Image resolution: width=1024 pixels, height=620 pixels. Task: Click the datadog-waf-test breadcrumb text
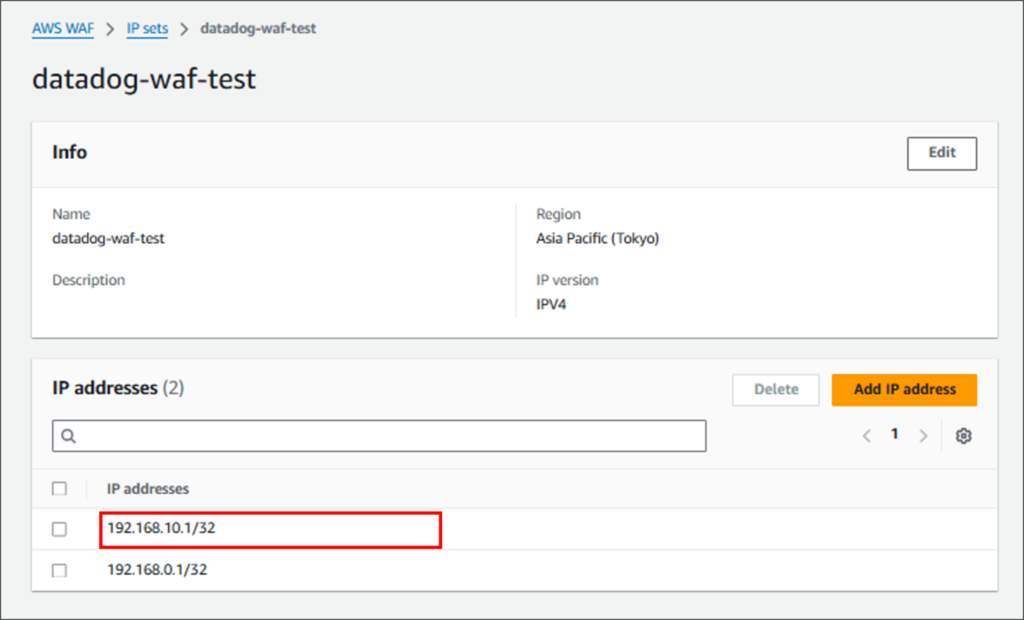(258, 29)
